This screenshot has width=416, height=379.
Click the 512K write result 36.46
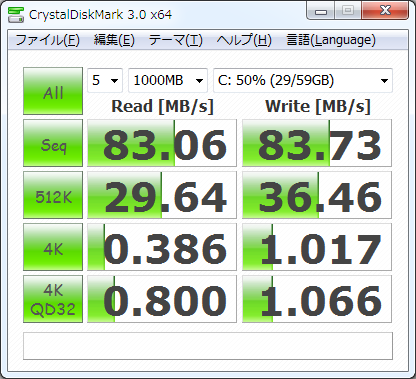[x=317, y=195]
